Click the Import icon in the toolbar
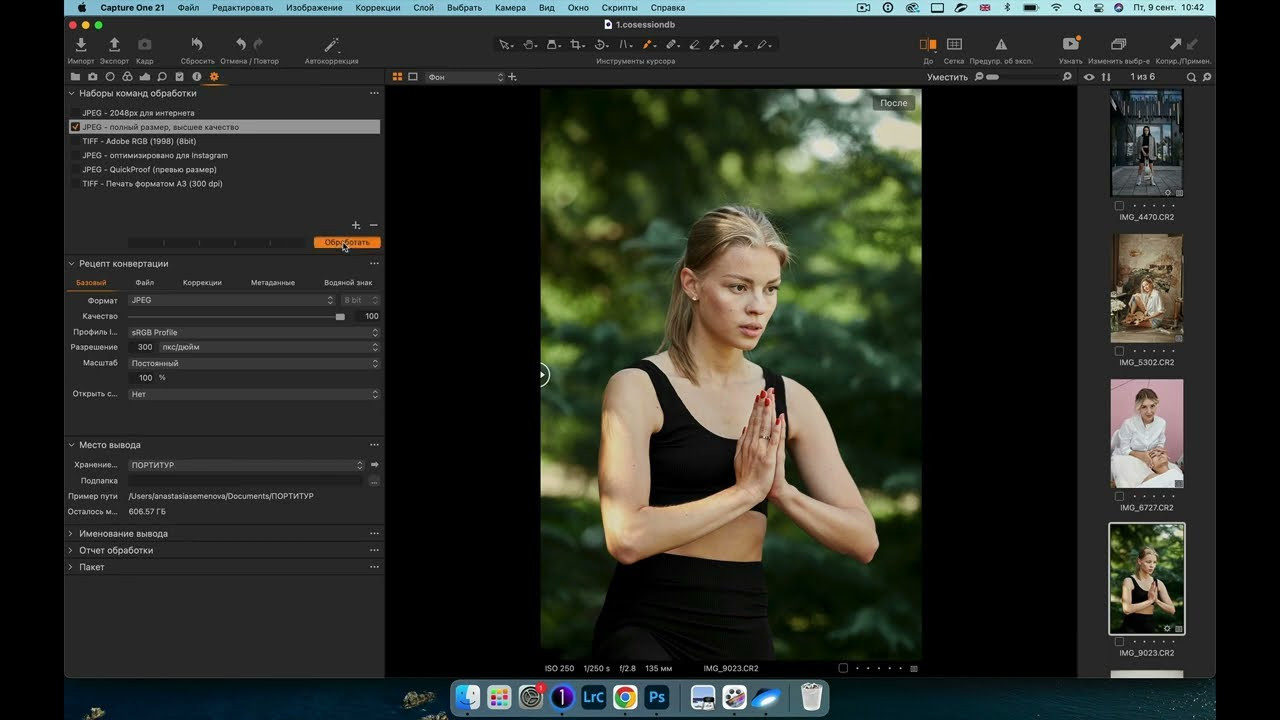Viewport: 1280px width, 720px height. [x=81, y=45]
